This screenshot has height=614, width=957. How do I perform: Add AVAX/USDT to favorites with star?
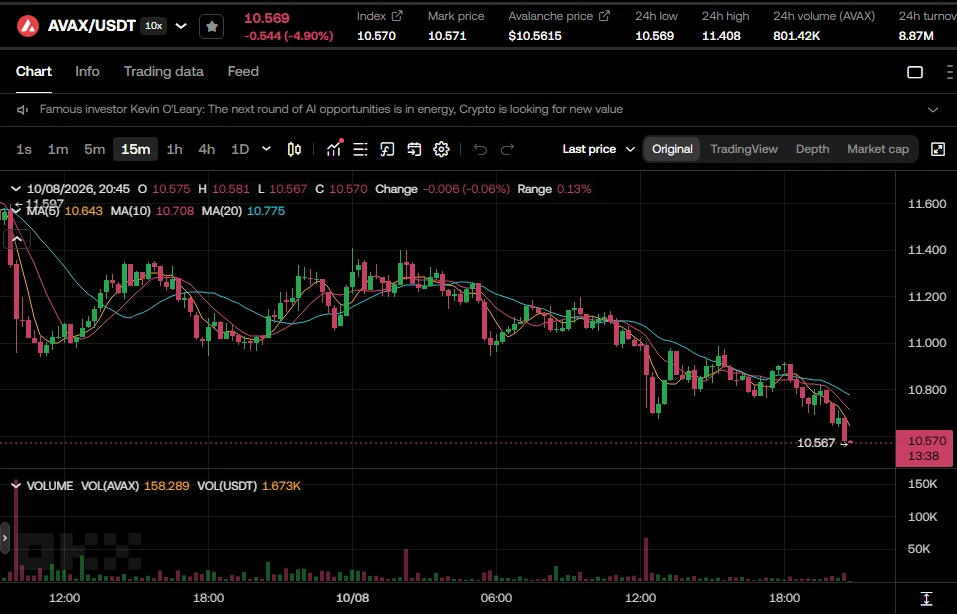[x=212, y=26]
